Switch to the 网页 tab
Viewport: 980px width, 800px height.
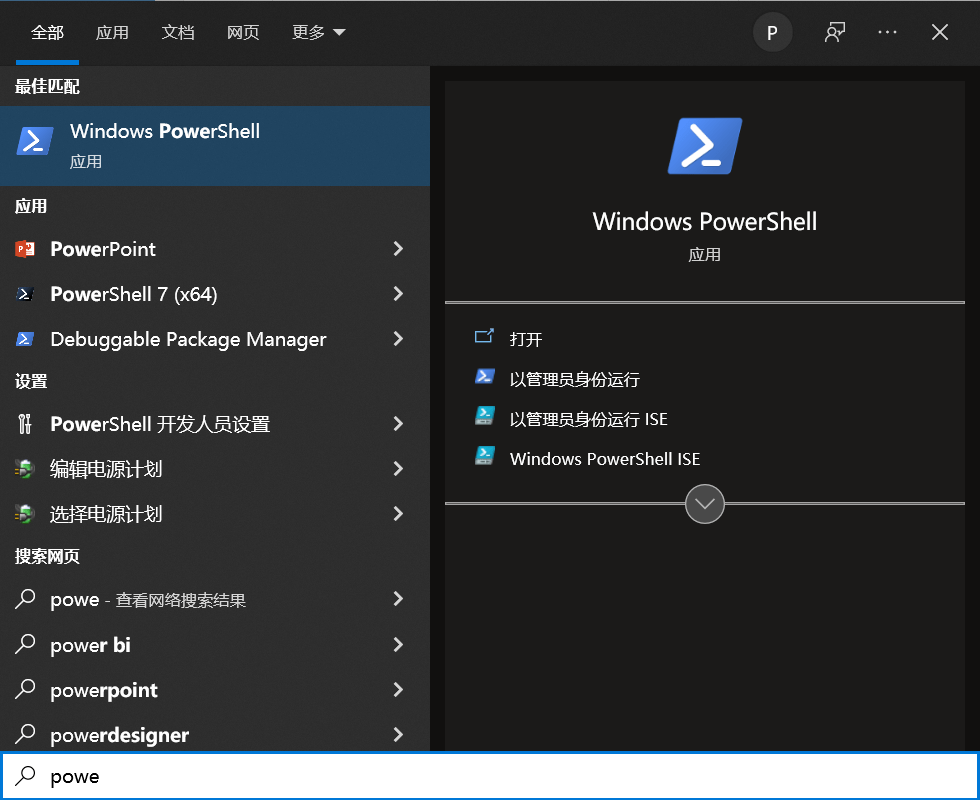pos(243,32)
